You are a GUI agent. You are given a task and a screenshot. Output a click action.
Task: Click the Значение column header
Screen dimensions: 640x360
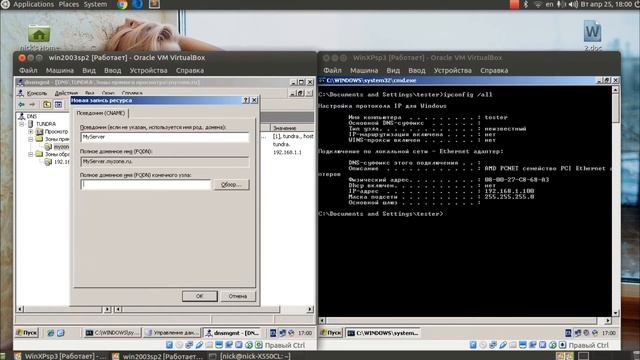[292, 128]
